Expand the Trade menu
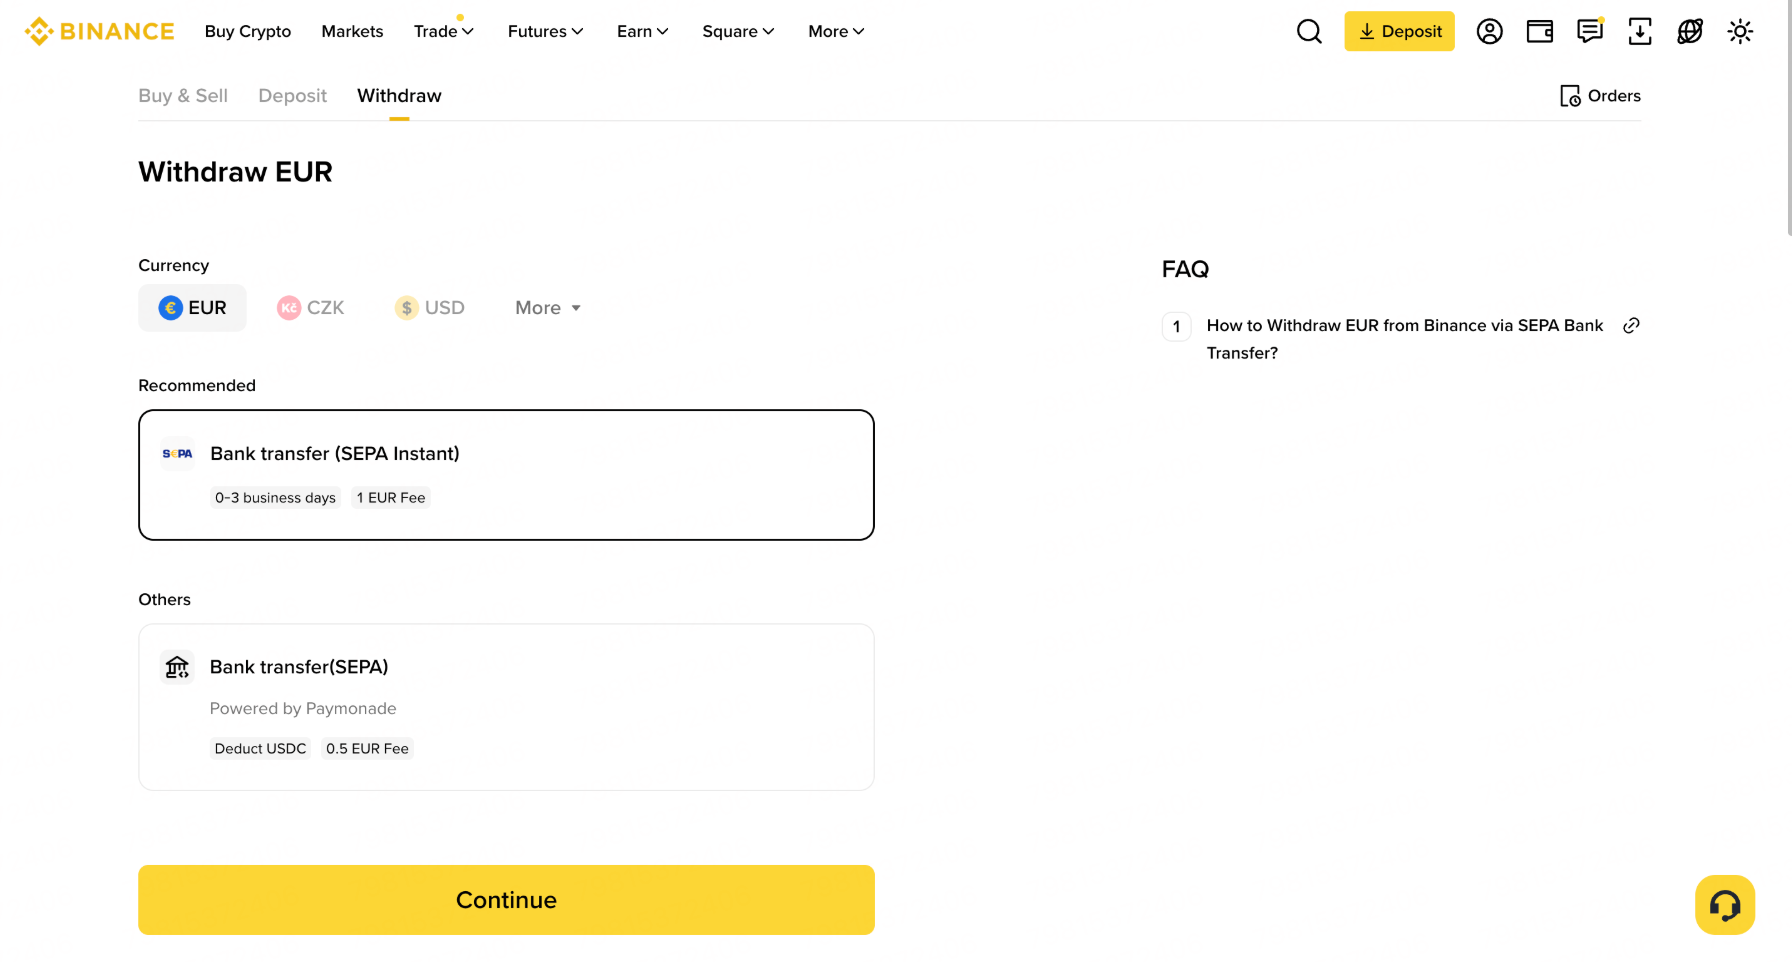1792x962 pixels. (x=444, y=31)
